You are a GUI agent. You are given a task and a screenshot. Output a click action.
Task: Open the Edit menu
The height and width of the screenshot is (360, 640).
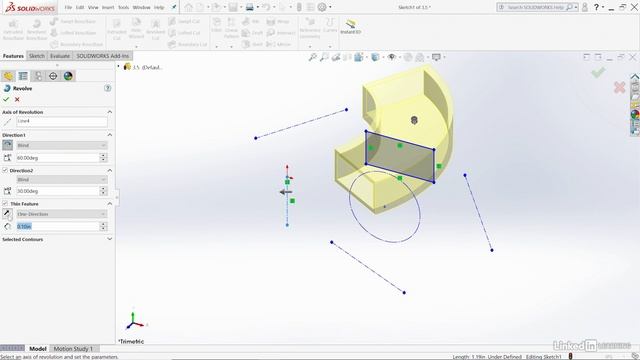(80, 7)
